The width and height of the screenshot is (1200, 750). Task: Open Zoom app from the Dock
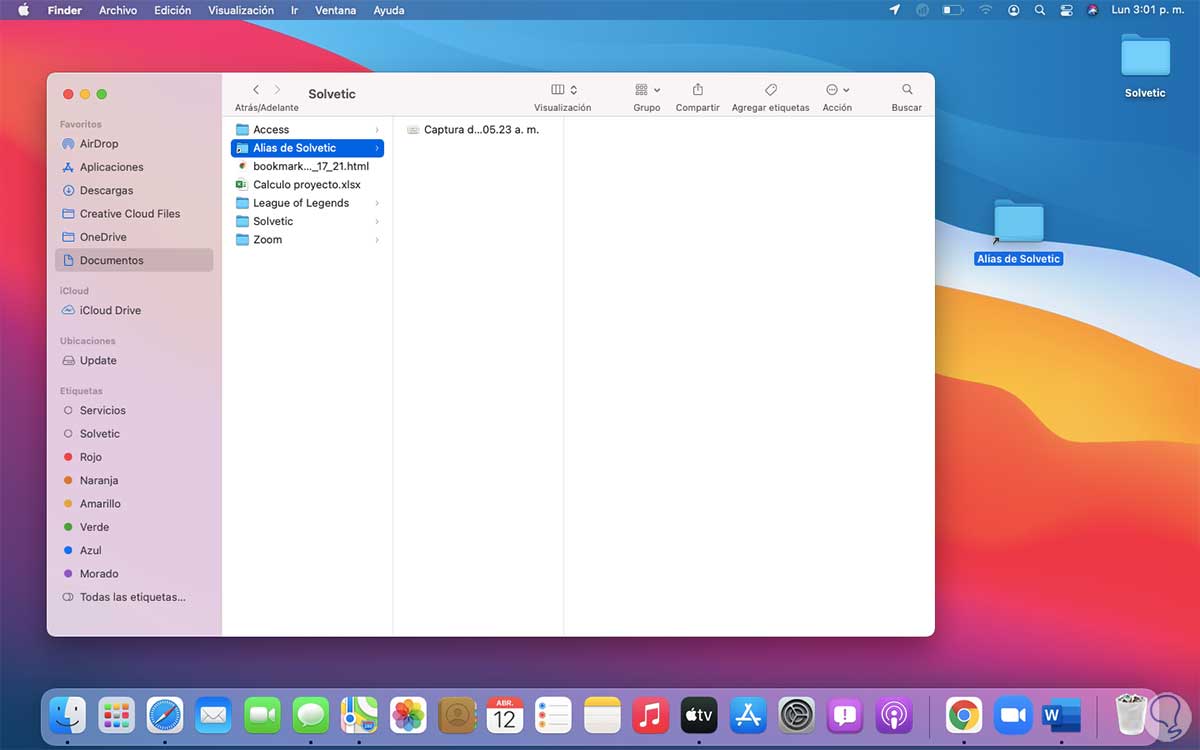pos(1013,715)
